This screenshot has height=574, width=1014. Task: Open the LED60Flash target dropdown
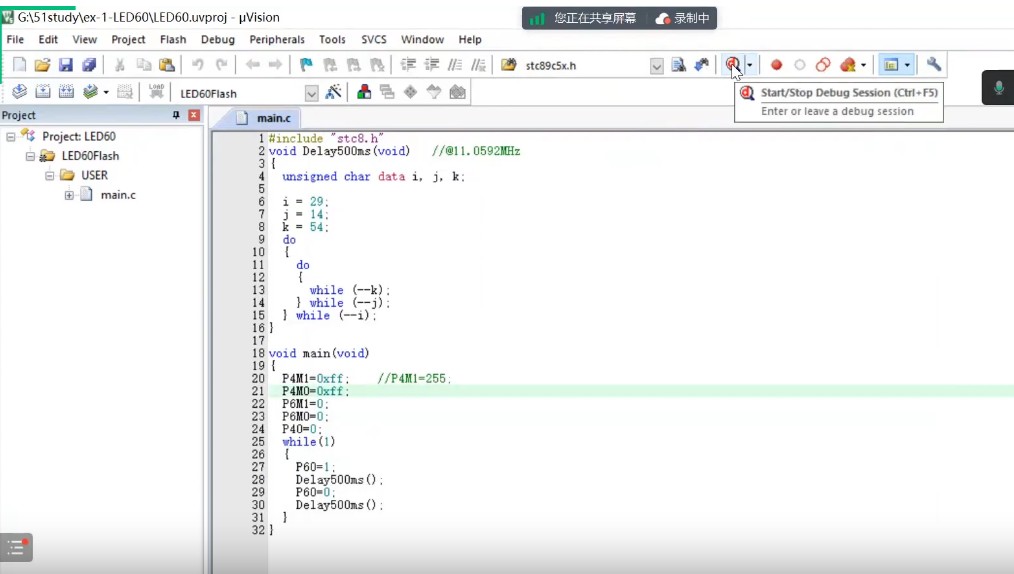point(311,93)
